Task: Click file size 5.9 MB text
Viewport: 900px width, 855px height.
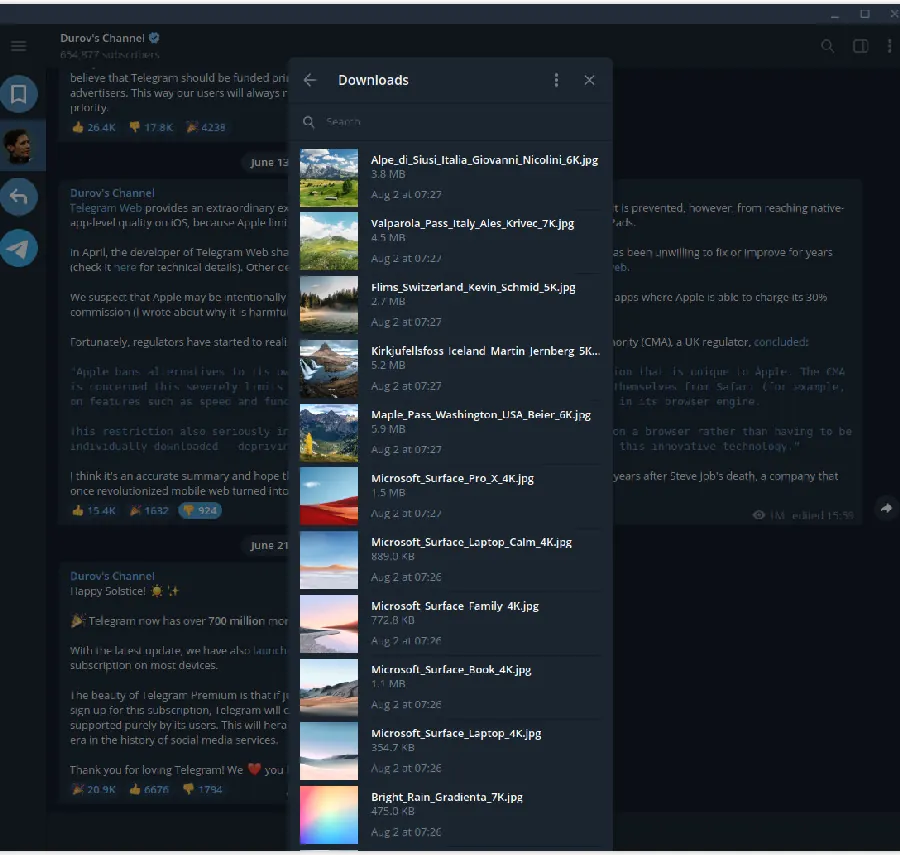Action: pos(388,429)
